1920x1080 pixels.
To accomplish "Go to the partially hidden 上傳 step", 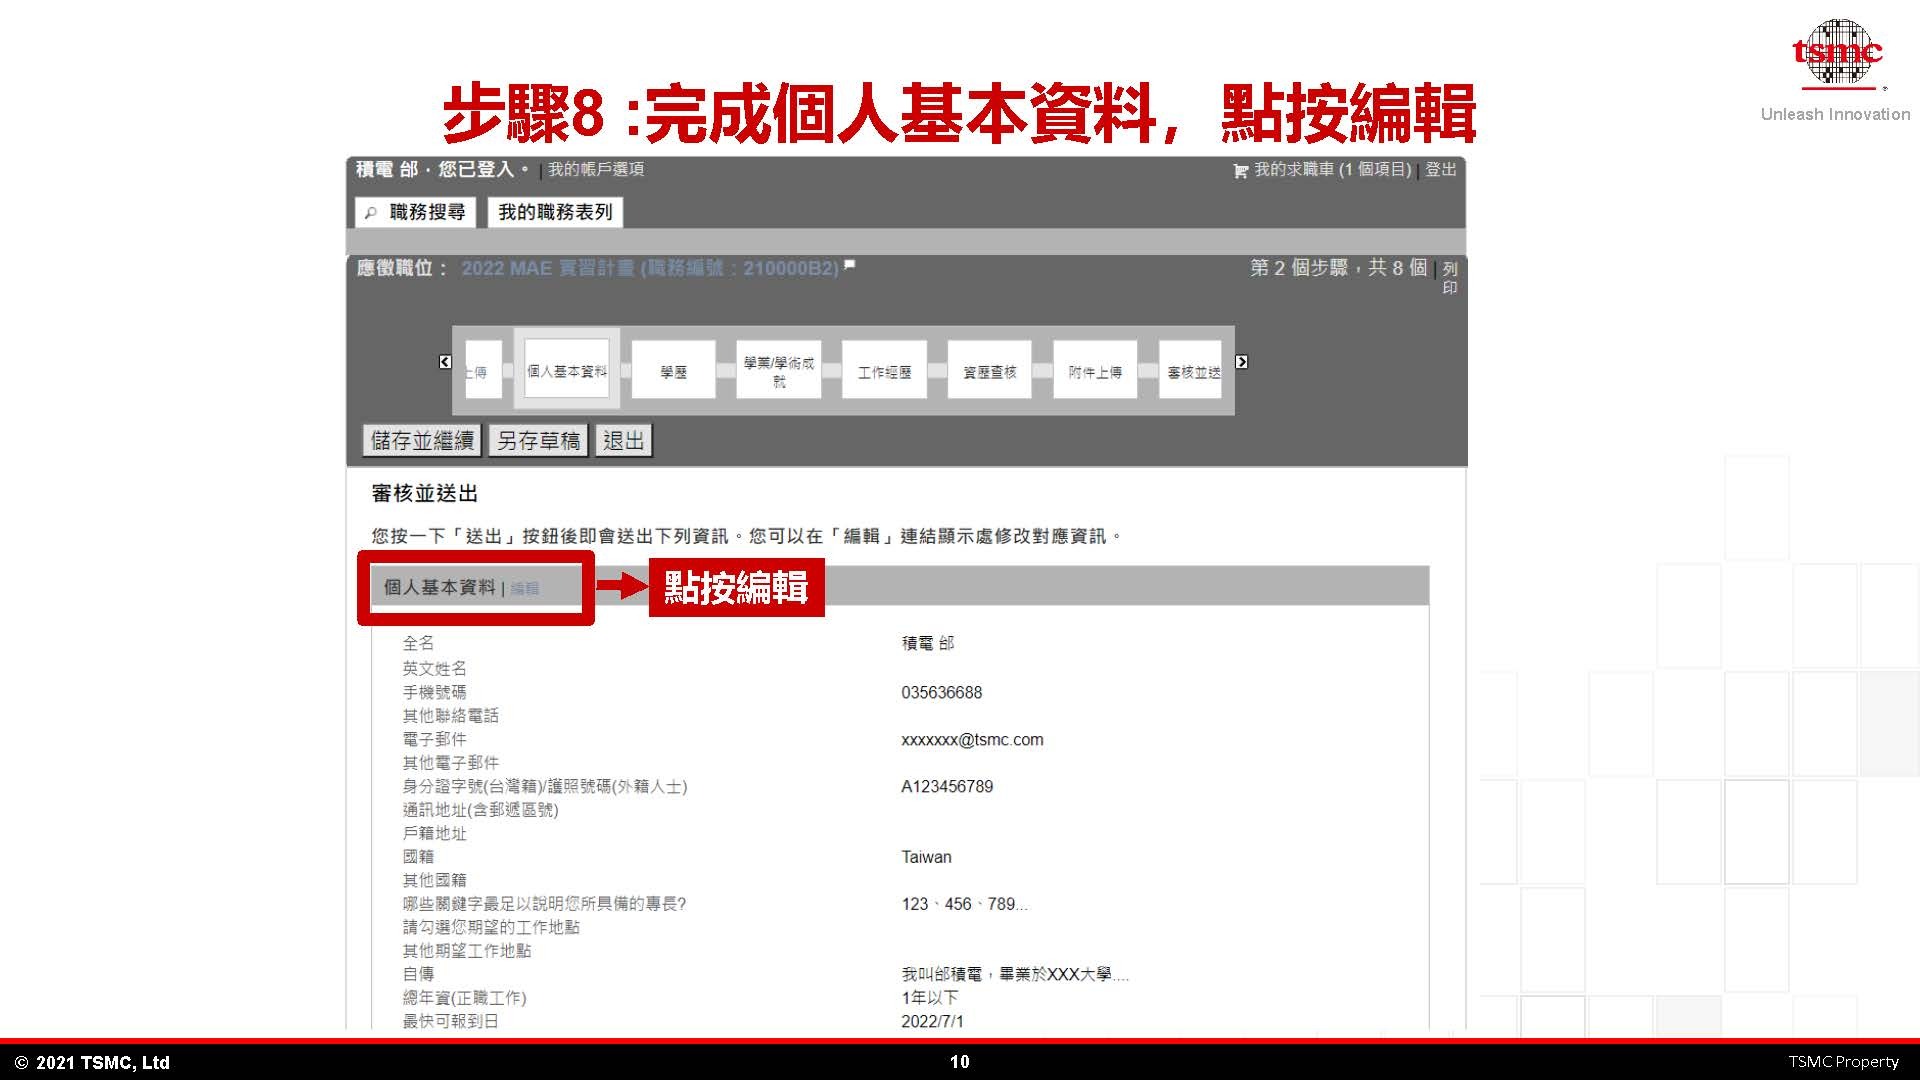I will (x=482, y=371).
